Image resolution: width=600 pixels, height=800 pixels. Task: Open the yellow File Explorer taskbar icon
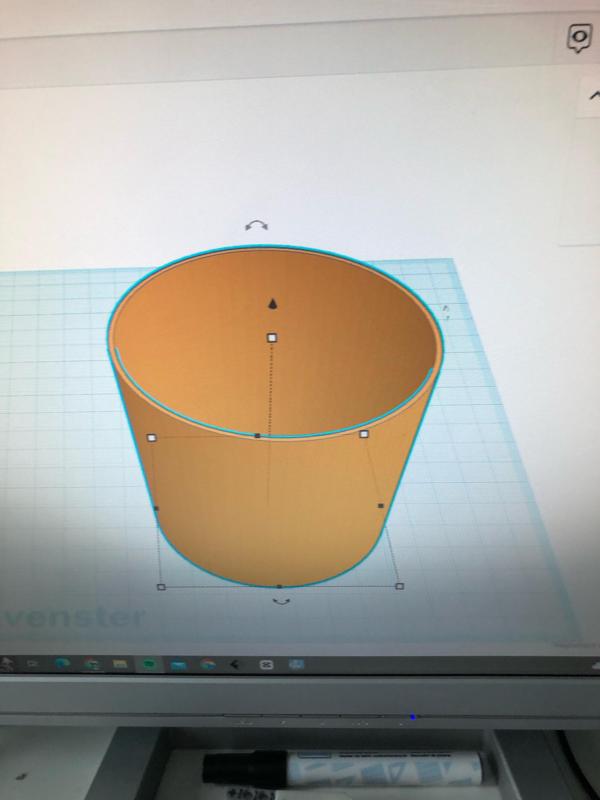120,664
